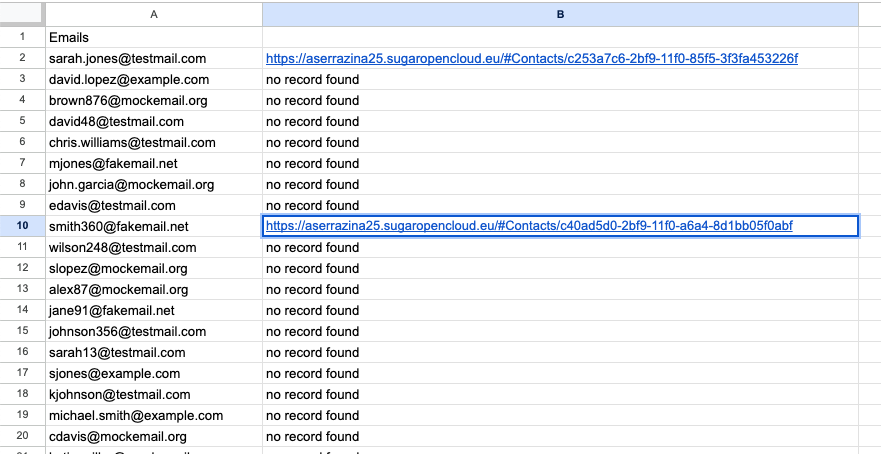
Task: Open the Contacts link in row 10
Action: [528, 227]
